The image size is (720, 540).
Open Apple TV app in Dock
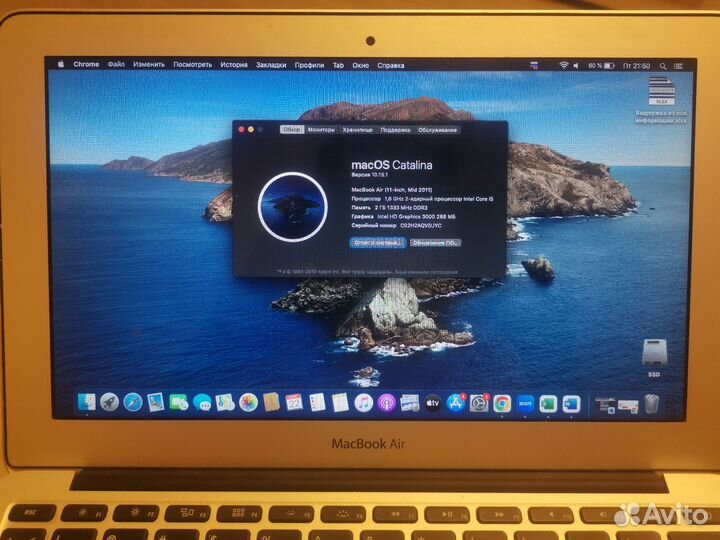(433, 403)
